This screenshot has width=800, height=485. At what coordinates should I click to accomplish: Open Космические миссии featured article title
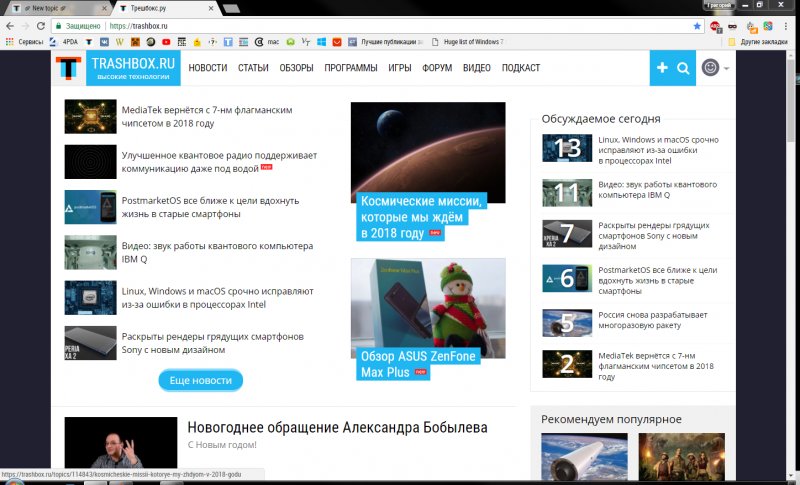[x=421, y=217]
